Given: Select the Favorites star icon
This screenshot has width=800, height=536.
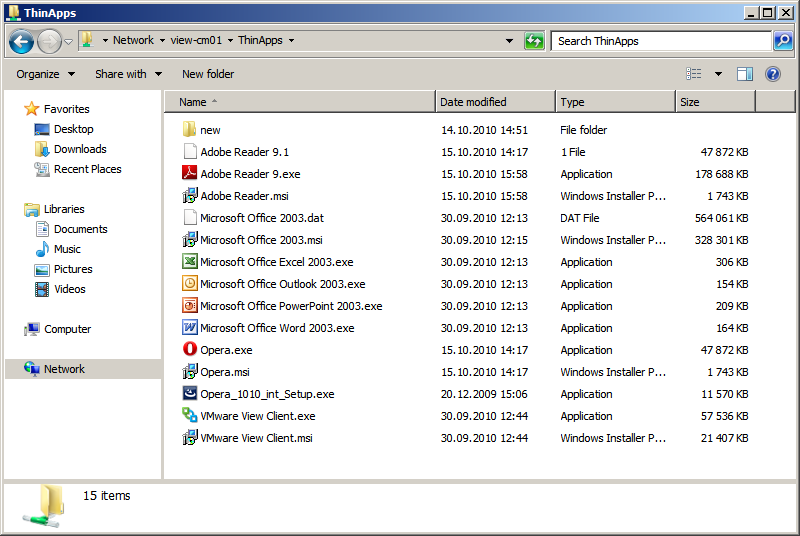Looking at the screenshot, I should point(32,109).
